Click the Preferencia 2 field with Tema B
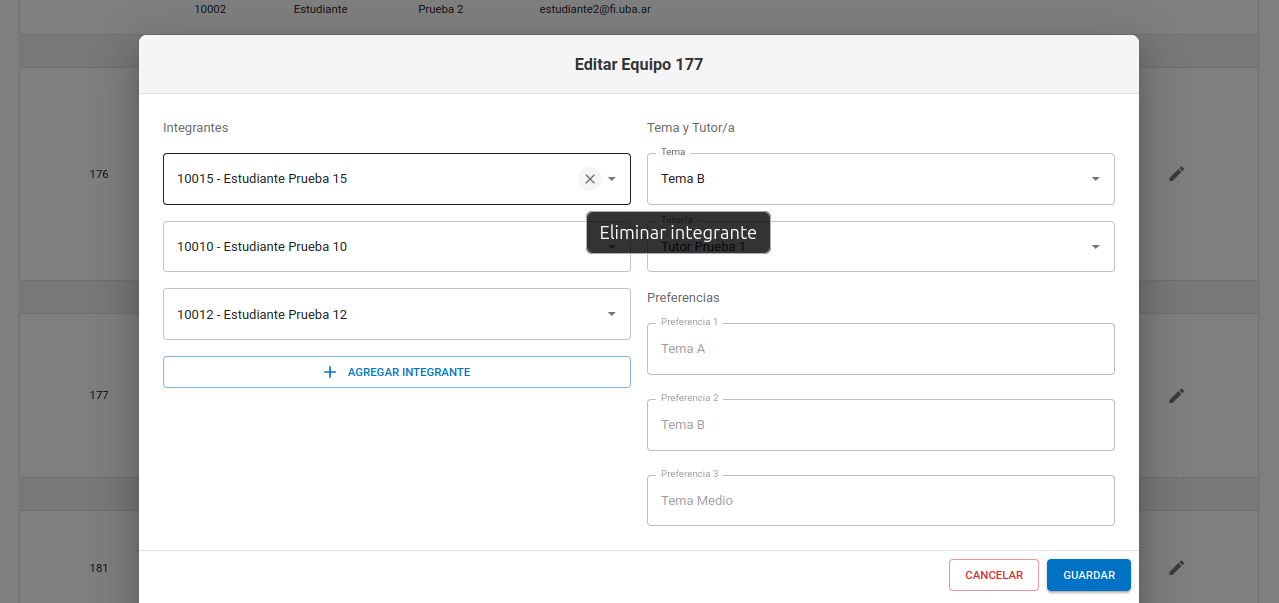 click(880, 425)
